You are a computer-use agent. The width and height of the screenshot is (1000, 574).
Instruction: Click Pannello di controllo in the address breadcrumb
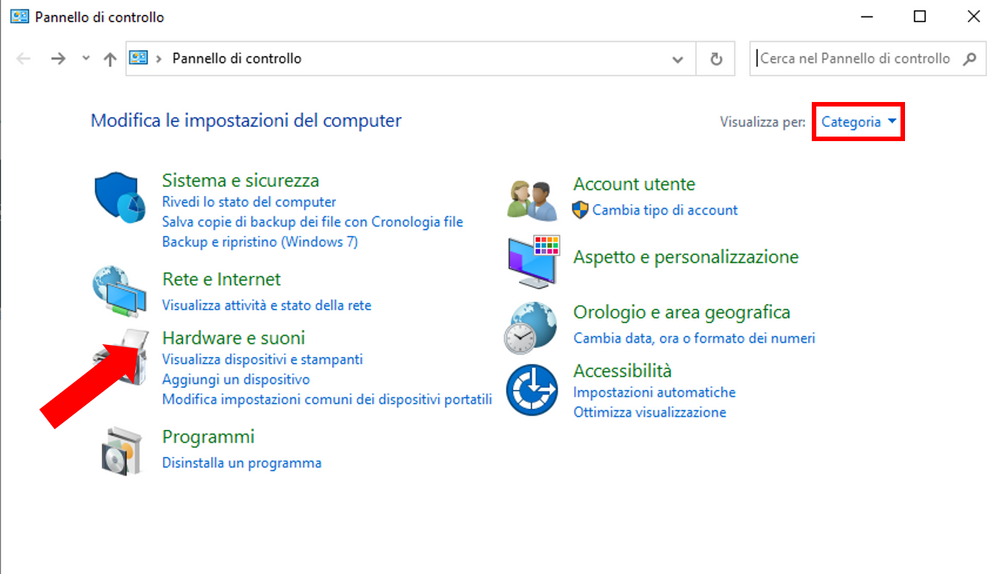click(237, 59)
